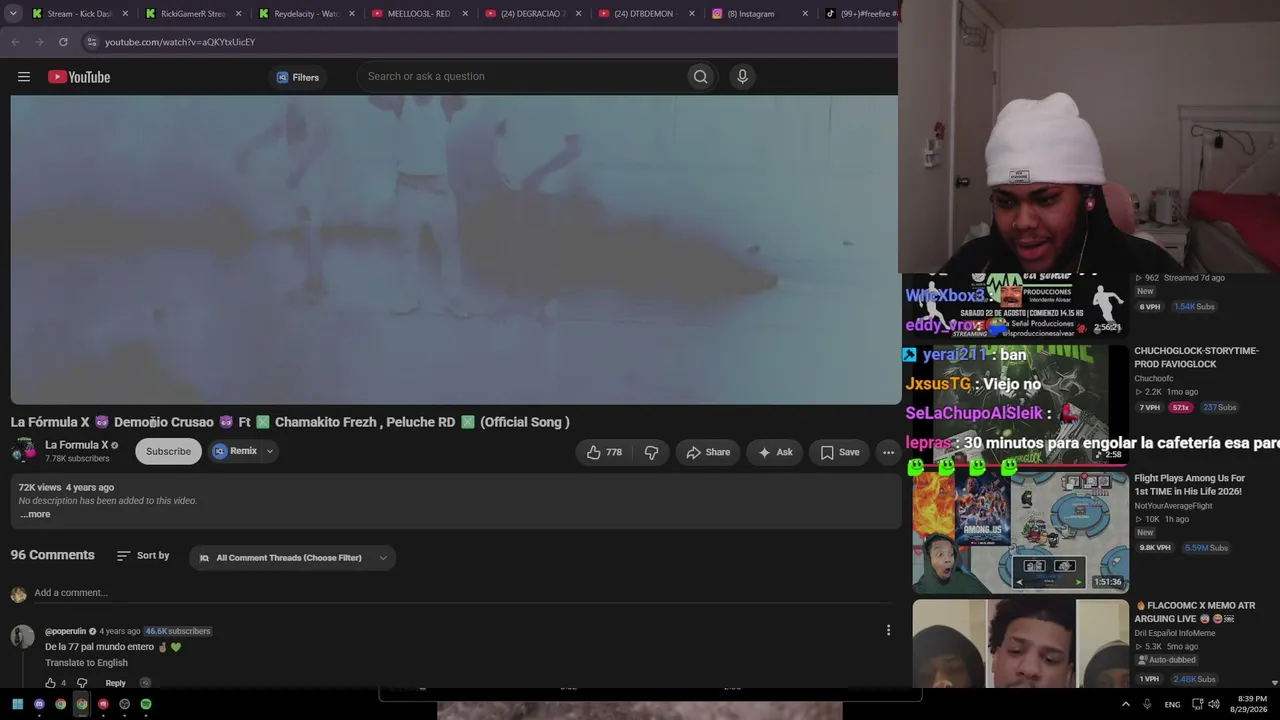Open the ENG language switcher
The height and width of the screenshot is (720, 1280).
click(1173, 704)
